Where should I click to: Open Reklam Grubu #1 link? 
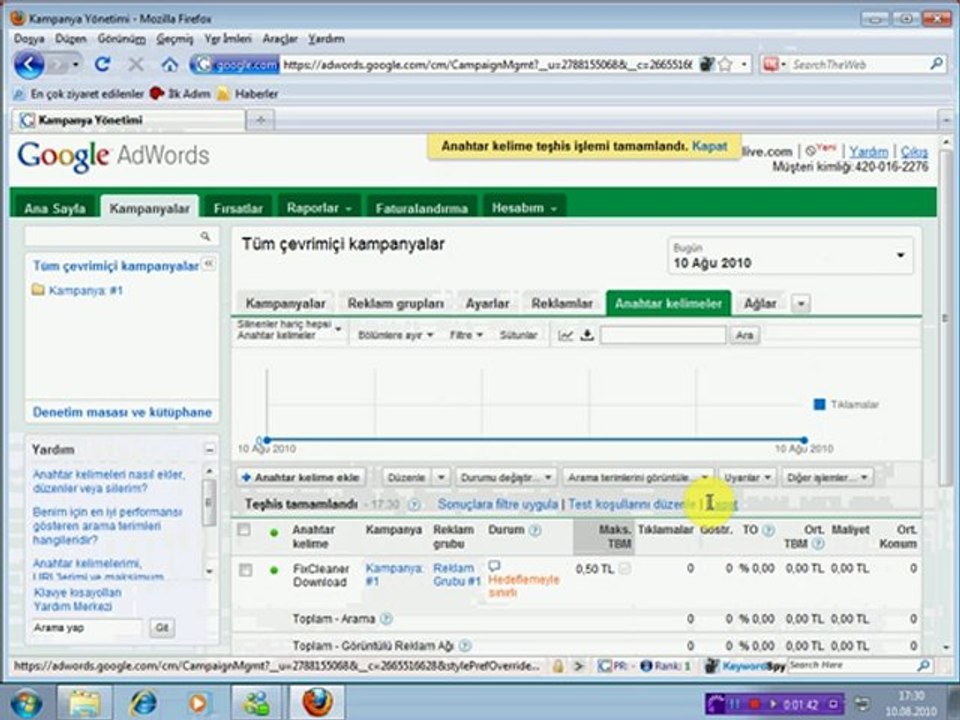[x=456, y=575]
